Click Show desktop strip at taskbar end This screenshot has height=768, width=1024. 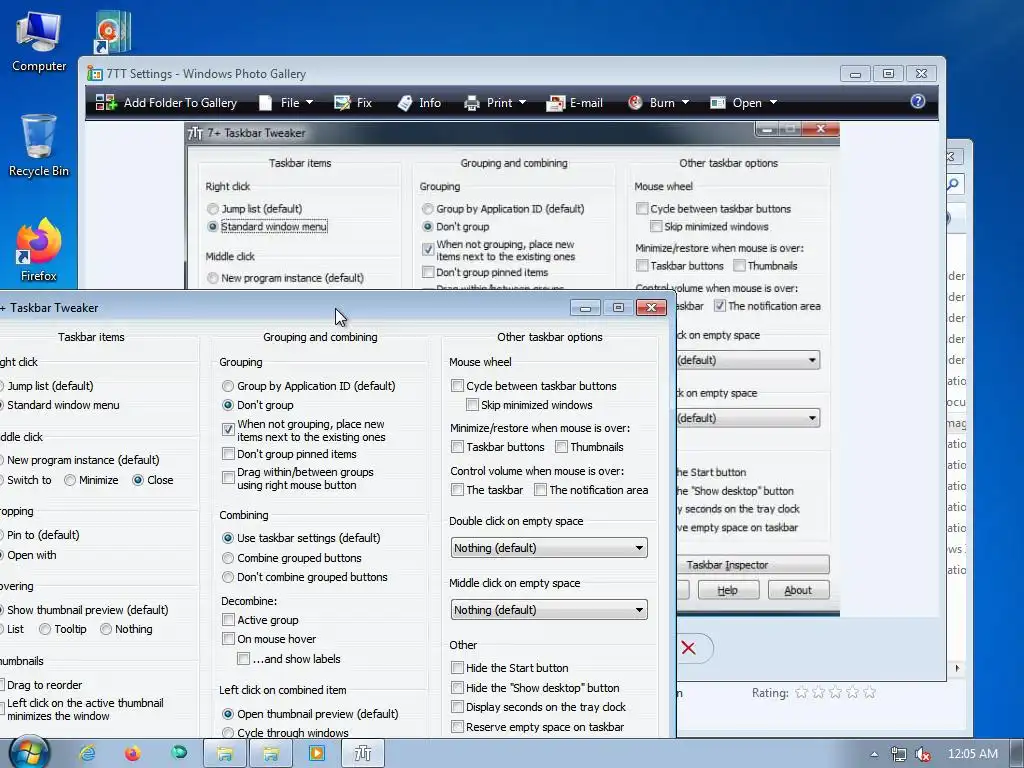pos(1016,754)
